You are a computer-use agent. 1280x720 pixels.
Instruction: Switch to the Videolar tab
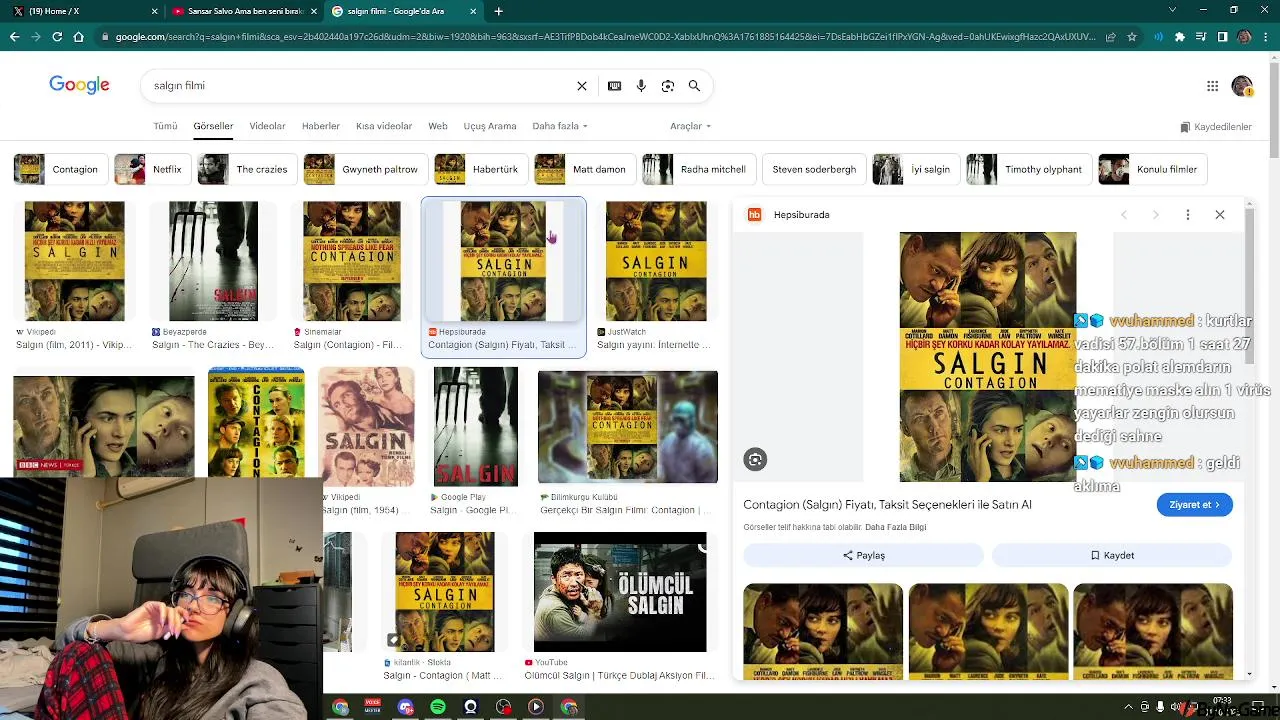point(267,126)
